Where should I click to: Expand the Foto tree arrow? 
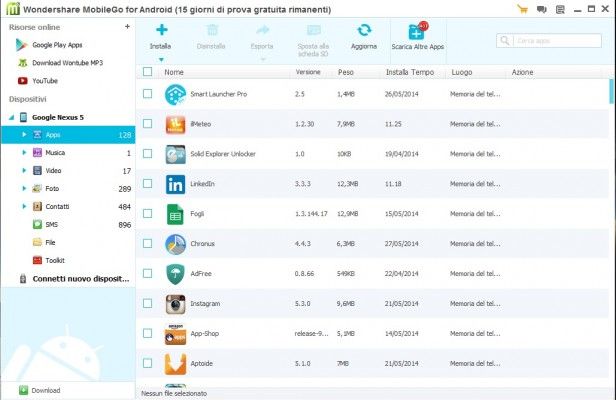[24, 189]
